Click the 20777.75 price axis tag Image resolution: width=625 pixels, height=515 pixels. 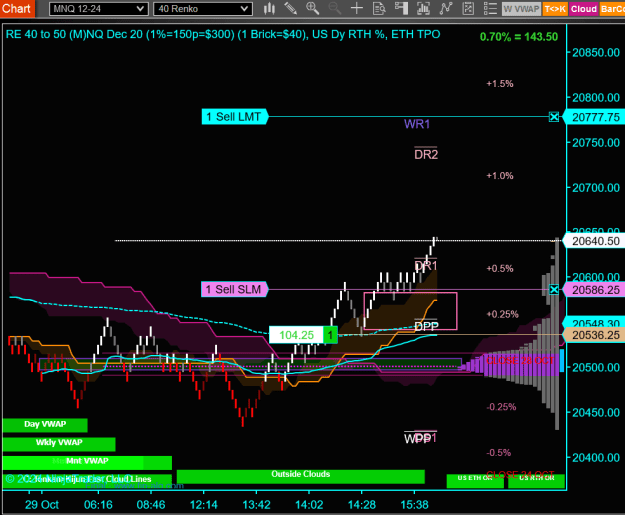point(596,117)
